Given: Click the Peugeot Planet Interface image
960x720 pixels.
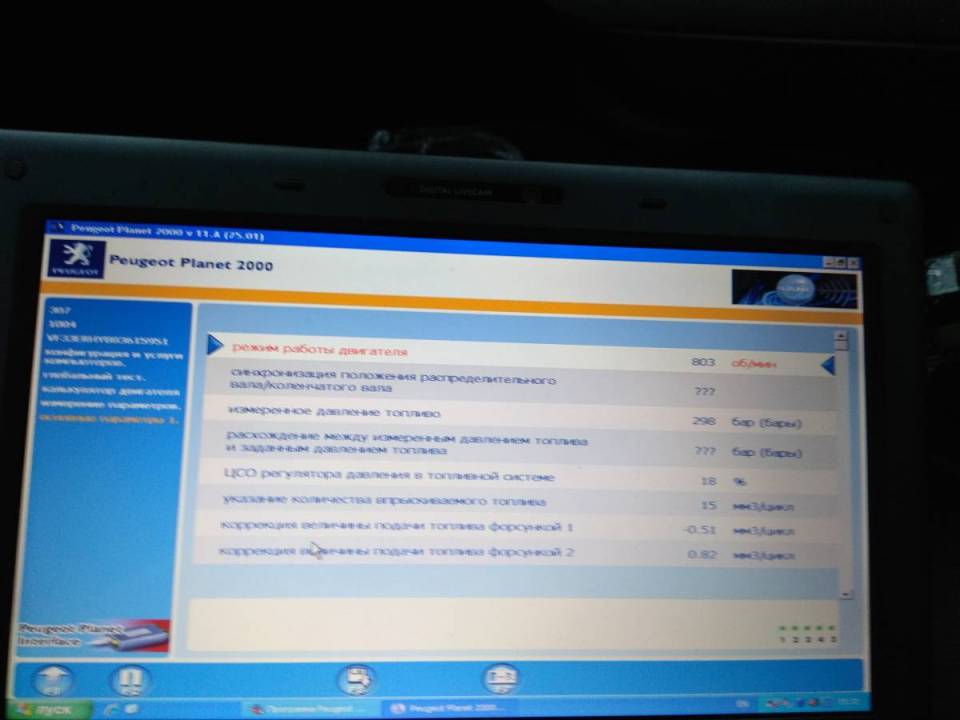Looking at the screenshot, I should click(93, 633).
